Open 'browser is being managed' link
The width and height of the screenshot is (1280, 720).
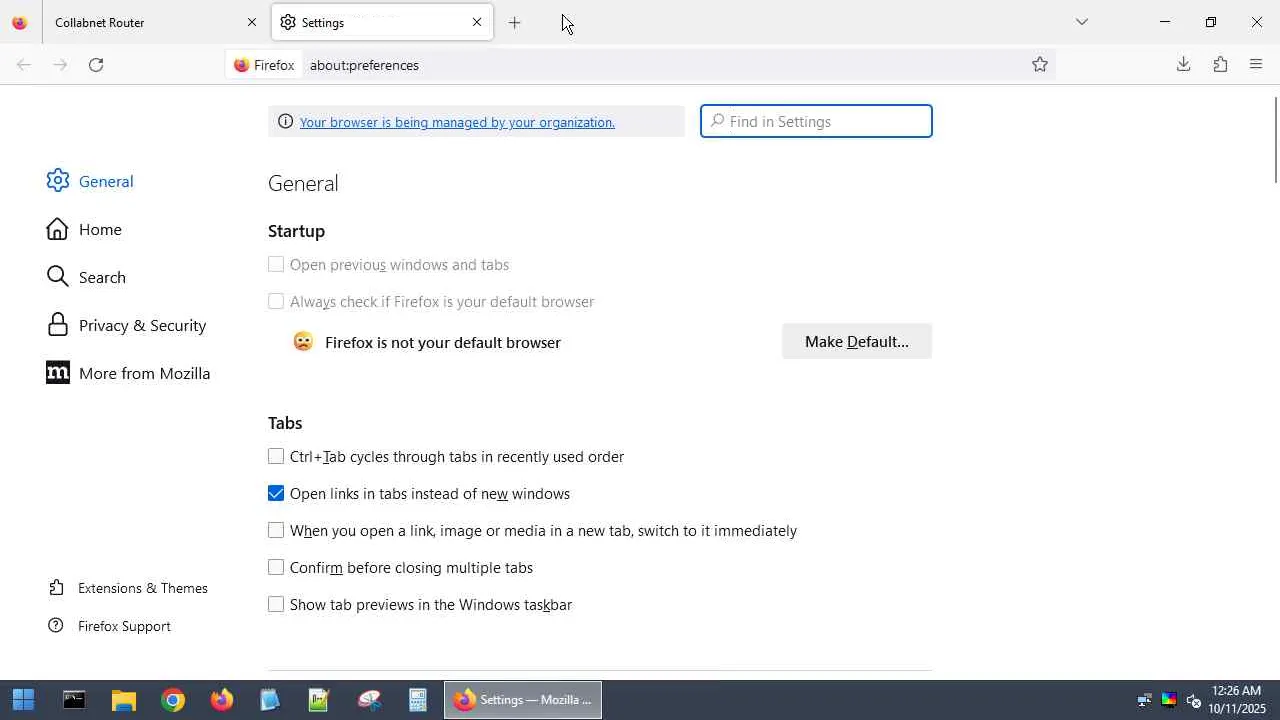[457, 122]
